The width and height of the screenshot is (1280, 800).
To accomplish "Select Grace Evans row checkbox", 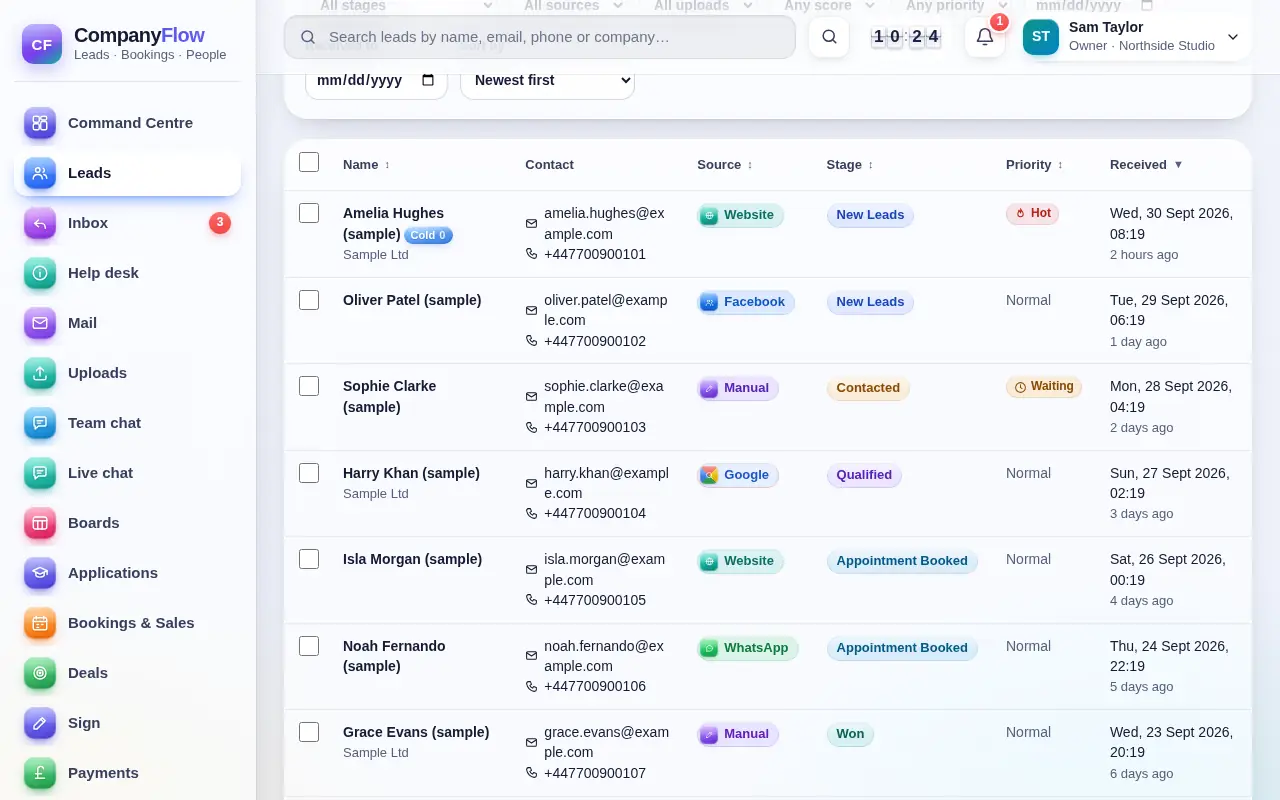I will tap(309, 732).
